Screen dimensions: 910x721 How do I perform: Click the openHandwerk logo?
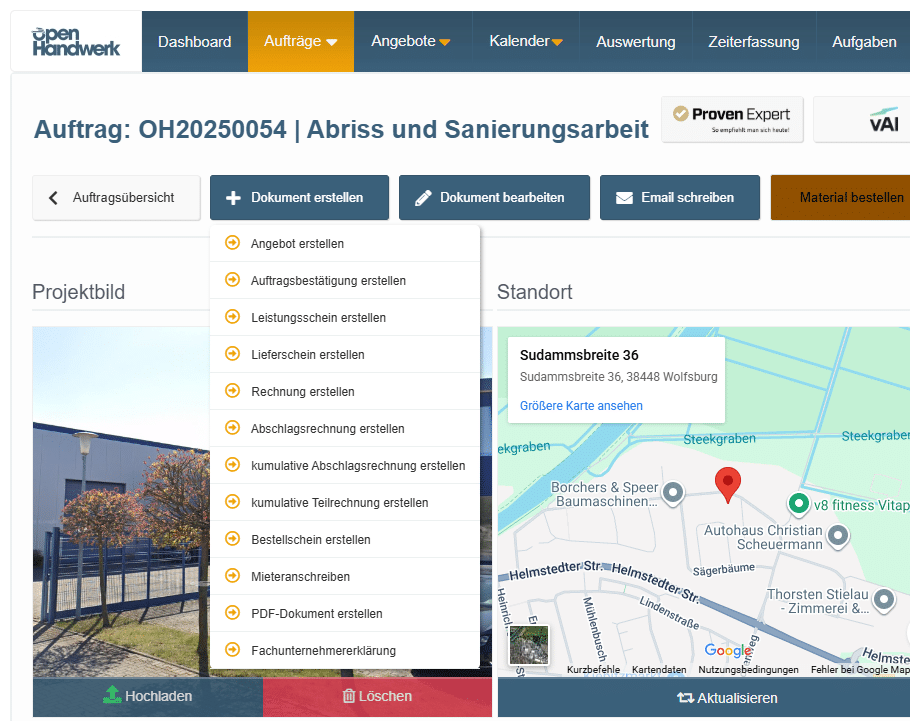pos(76,42)
